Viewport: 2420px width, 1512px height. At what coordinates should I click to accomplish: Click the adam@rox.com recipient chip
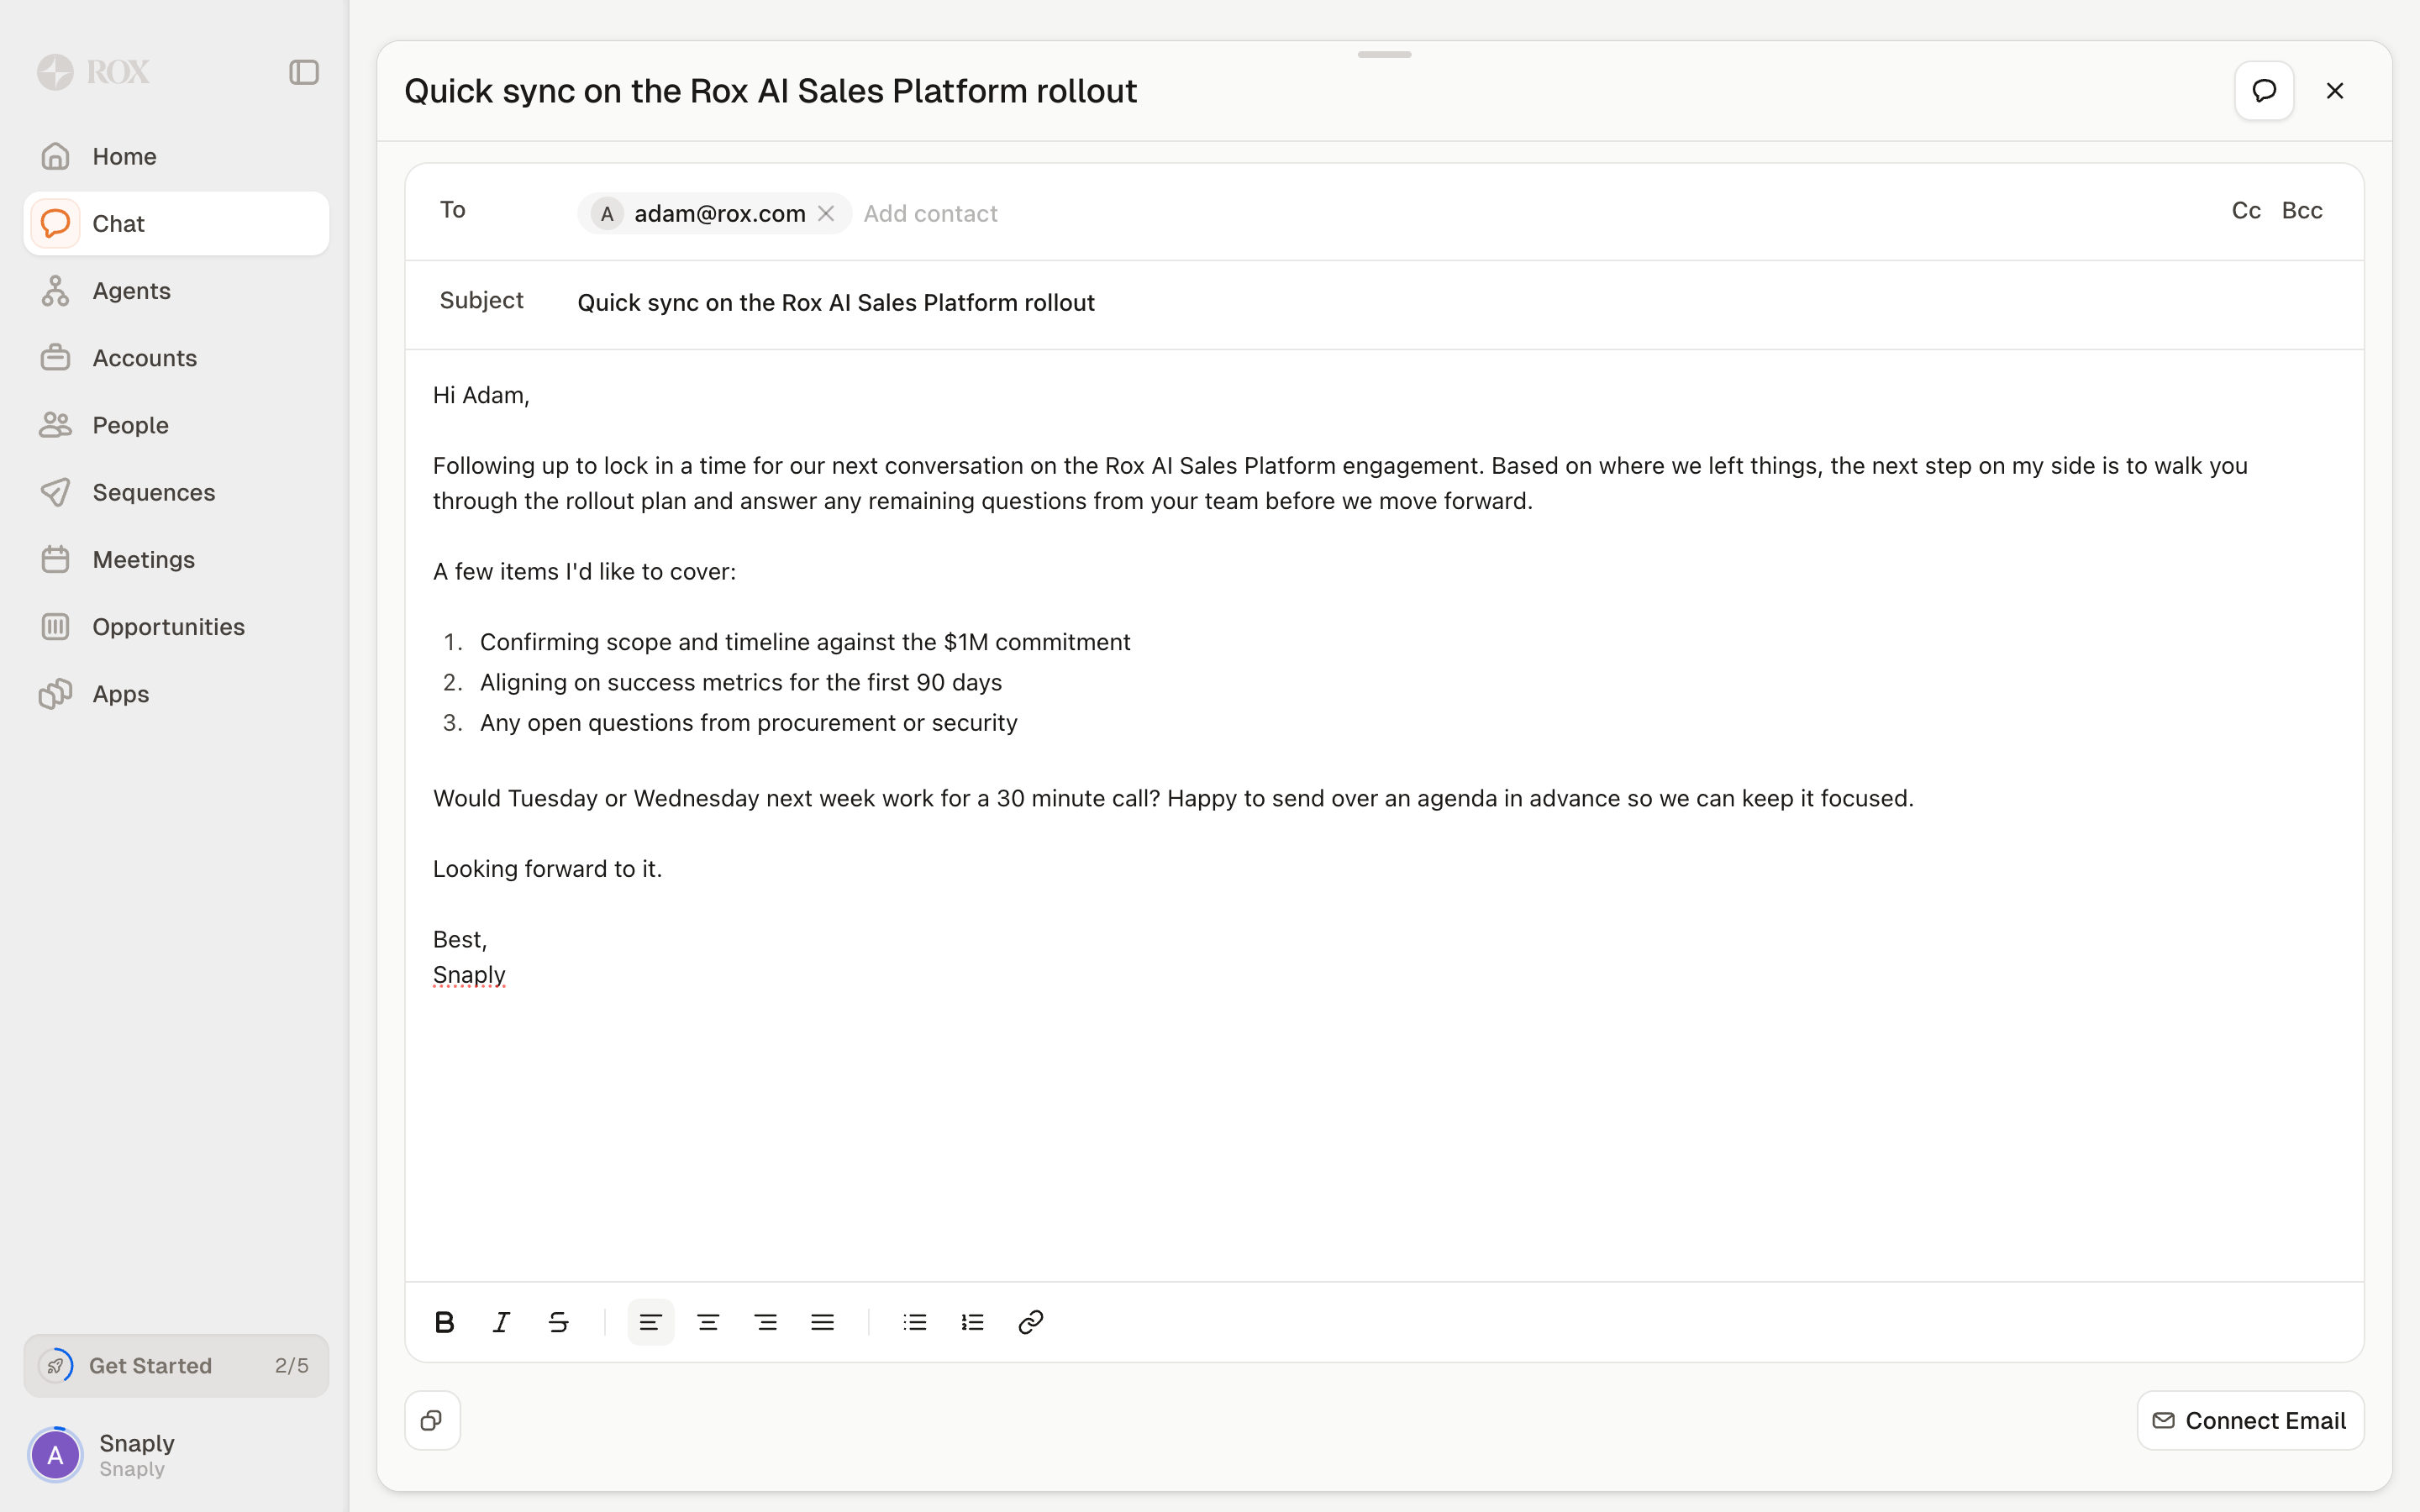click(x=714, y=213)
